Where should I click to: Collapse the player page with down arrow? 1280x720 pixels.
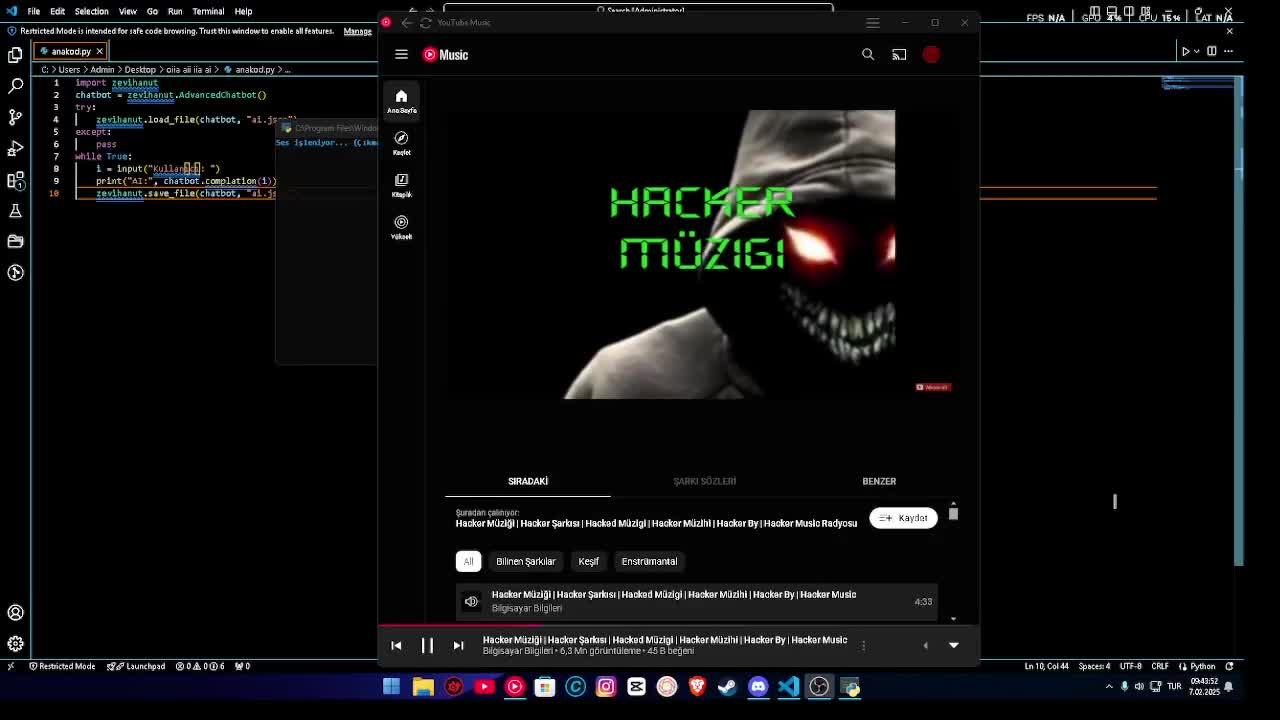[x=953, y=646]
